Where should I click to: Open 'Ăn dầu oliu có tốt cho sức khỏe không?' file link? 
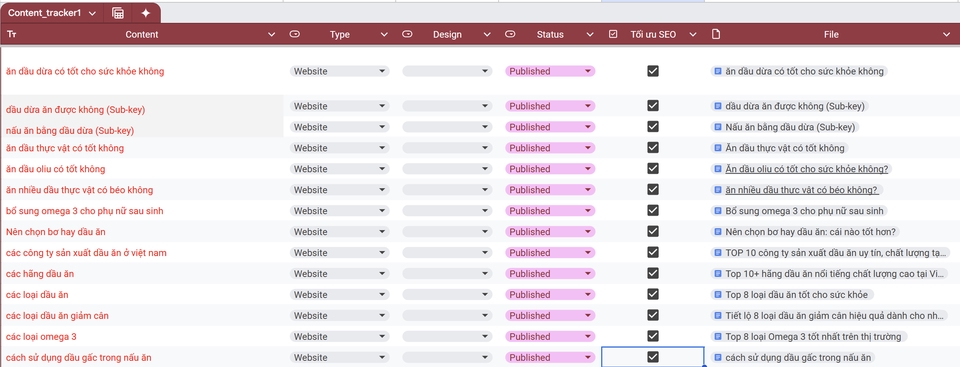(806, 169)
